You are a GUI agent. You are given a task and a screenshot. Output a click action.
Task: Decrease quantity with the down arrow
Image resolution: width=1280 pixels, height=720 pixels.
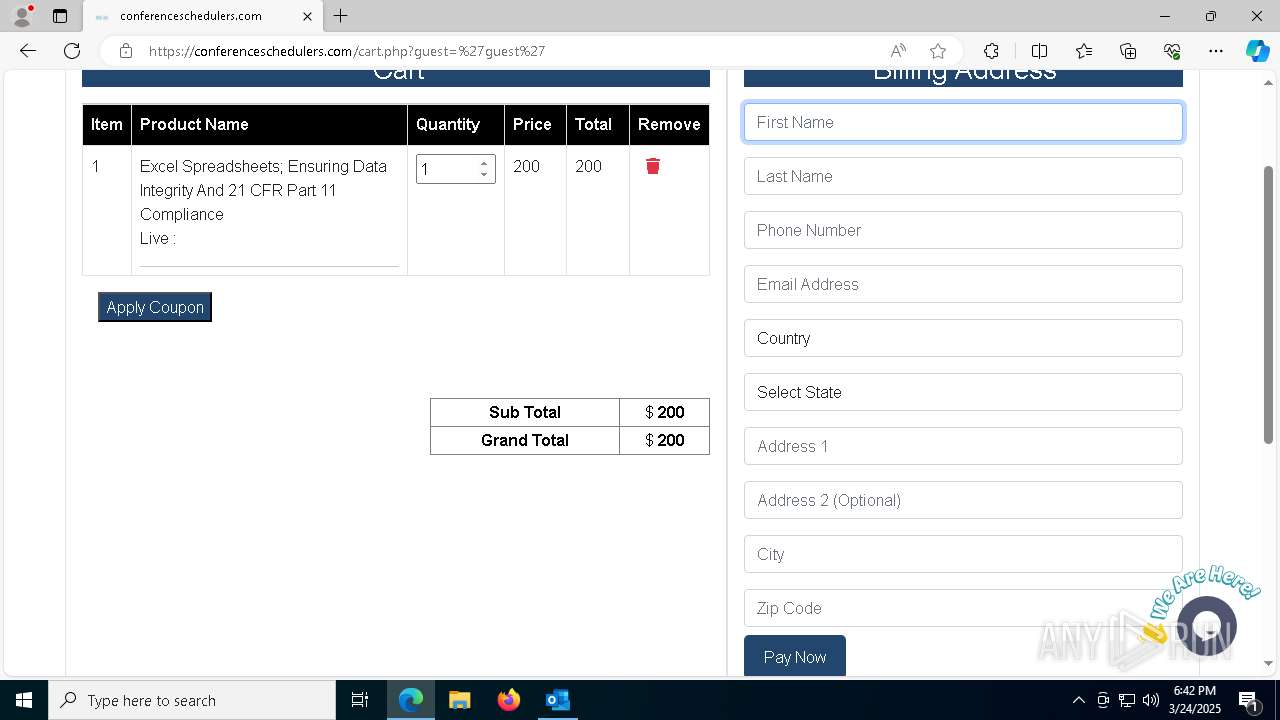[x=484, y=174]
